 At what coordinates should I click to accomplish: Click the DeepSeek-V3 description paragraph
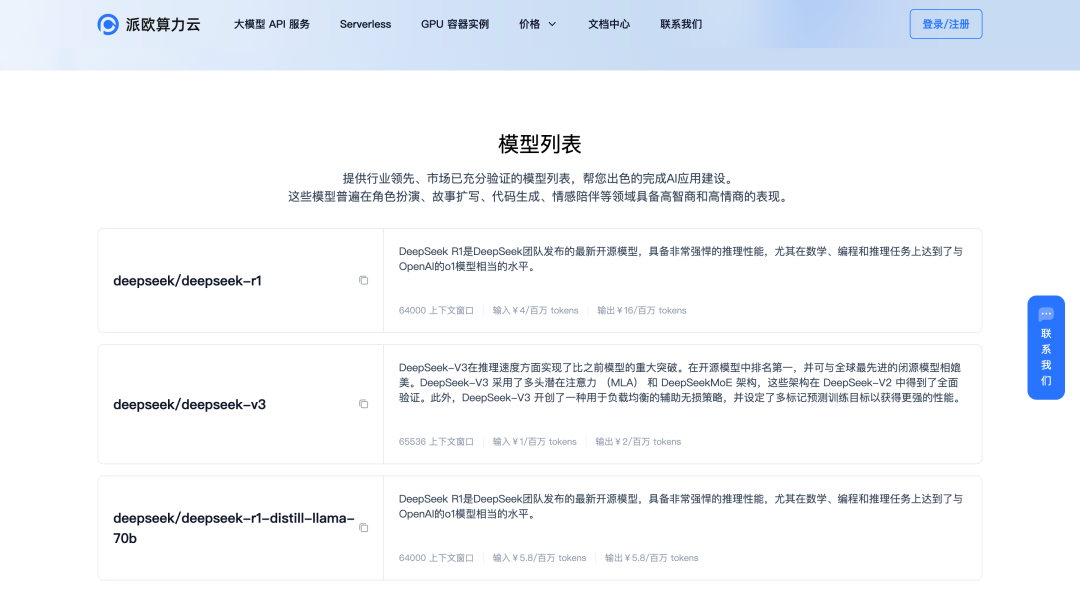[x=681, y=383]
